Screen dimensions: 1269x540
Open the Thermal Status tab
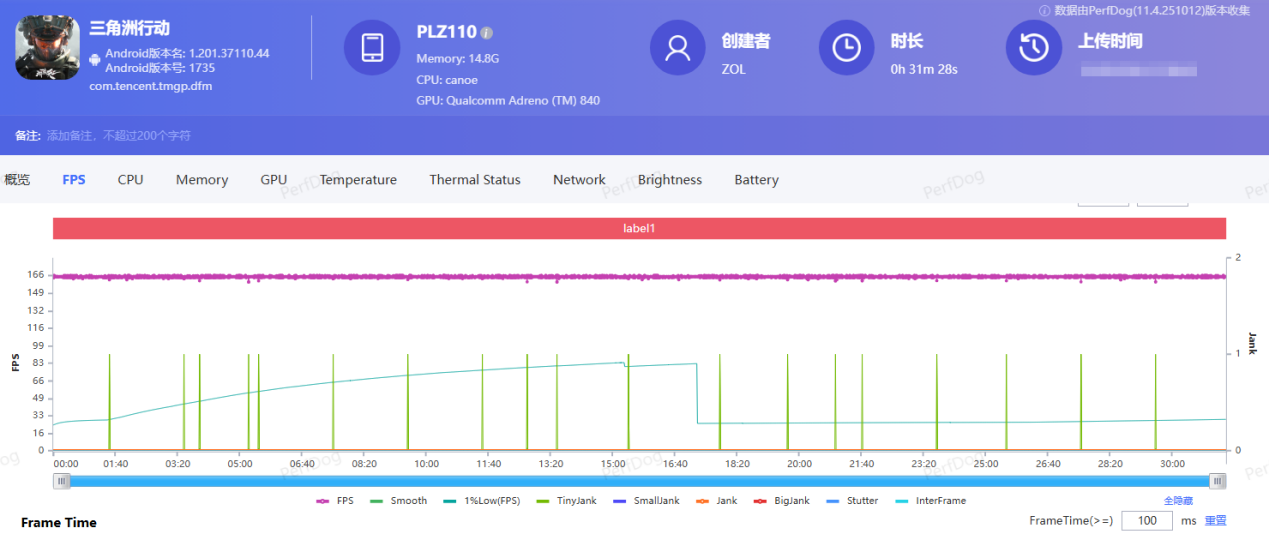475,180
